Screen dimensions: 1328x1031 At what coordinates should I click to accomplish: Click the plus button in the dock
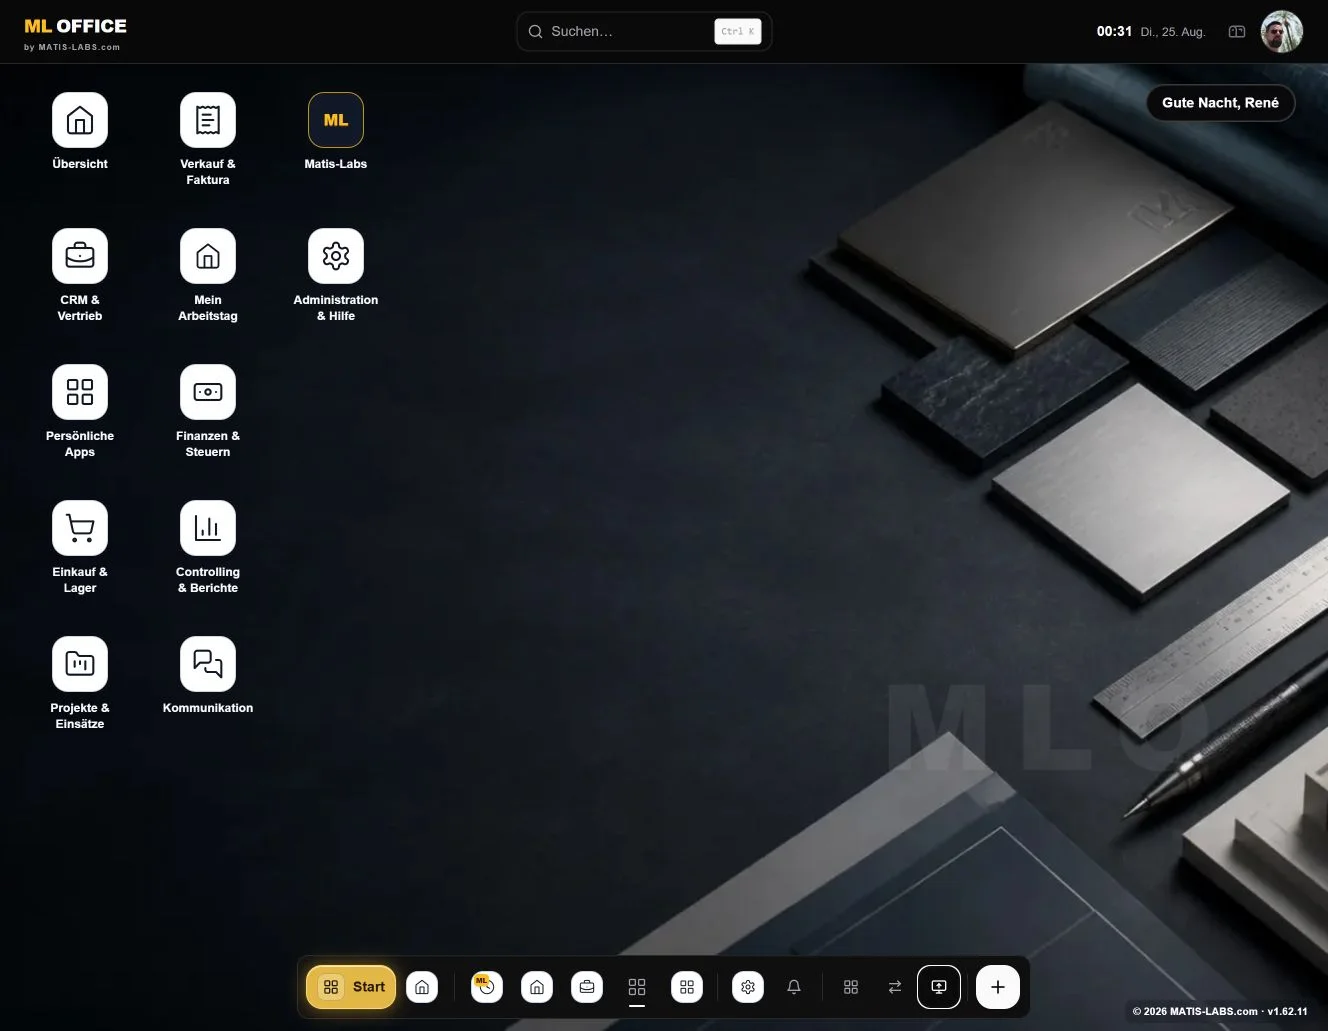pyautogui.click(x=998, y=987)
